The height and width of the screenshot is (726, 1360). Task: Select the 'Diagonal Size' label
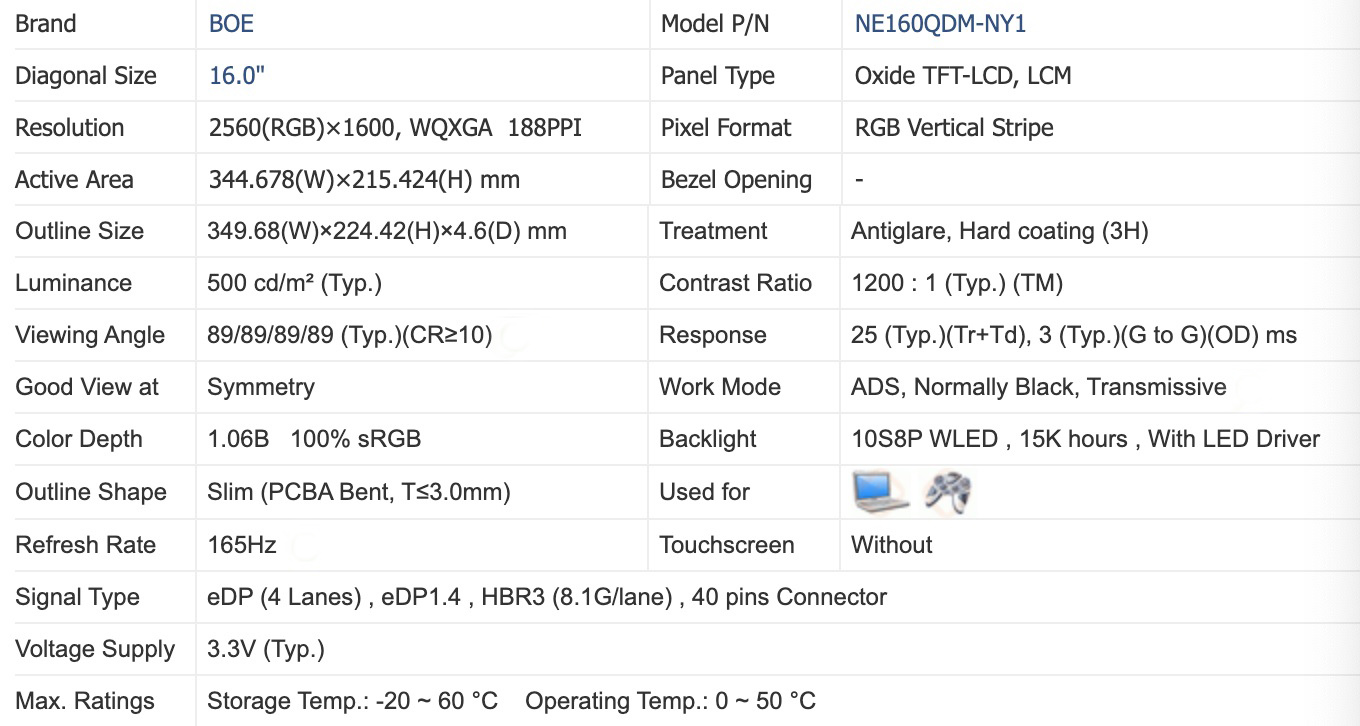(86, 76)
